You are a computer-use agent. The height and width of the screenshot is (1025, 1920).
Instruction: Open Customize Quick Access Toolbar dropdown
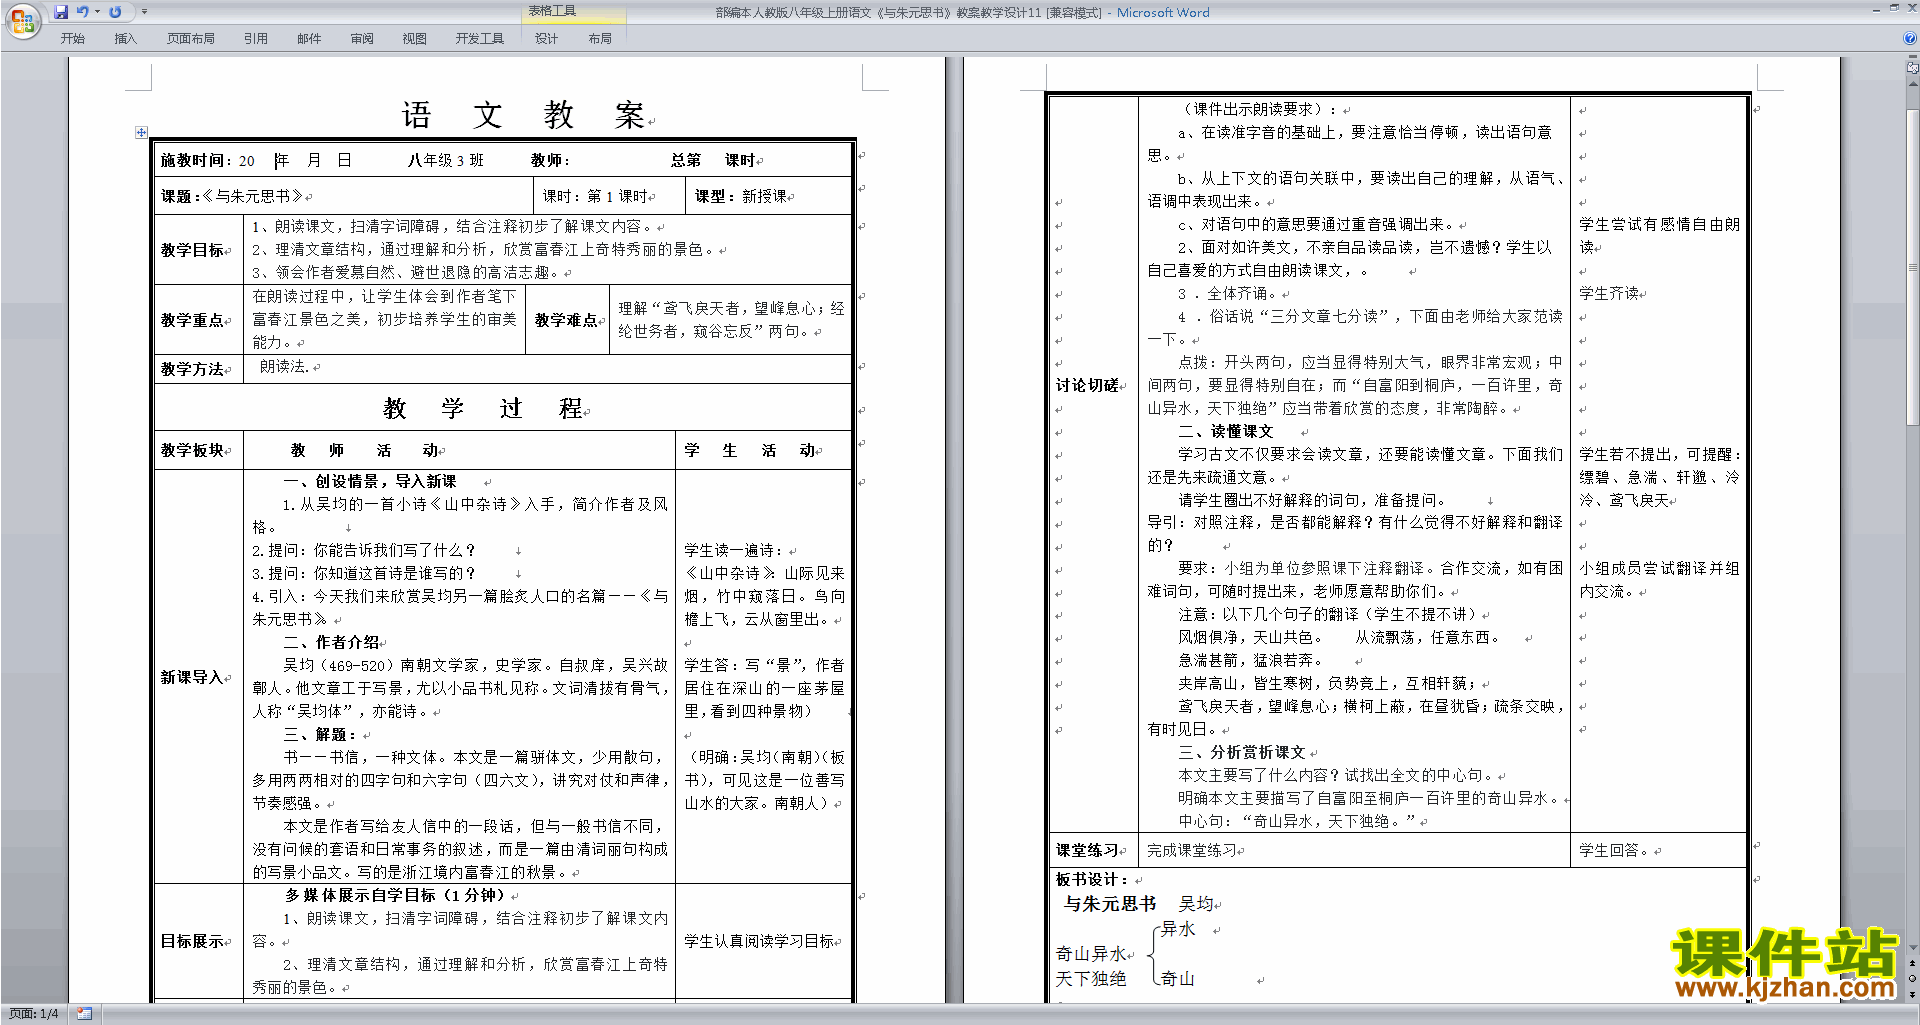tap(144, 12)
